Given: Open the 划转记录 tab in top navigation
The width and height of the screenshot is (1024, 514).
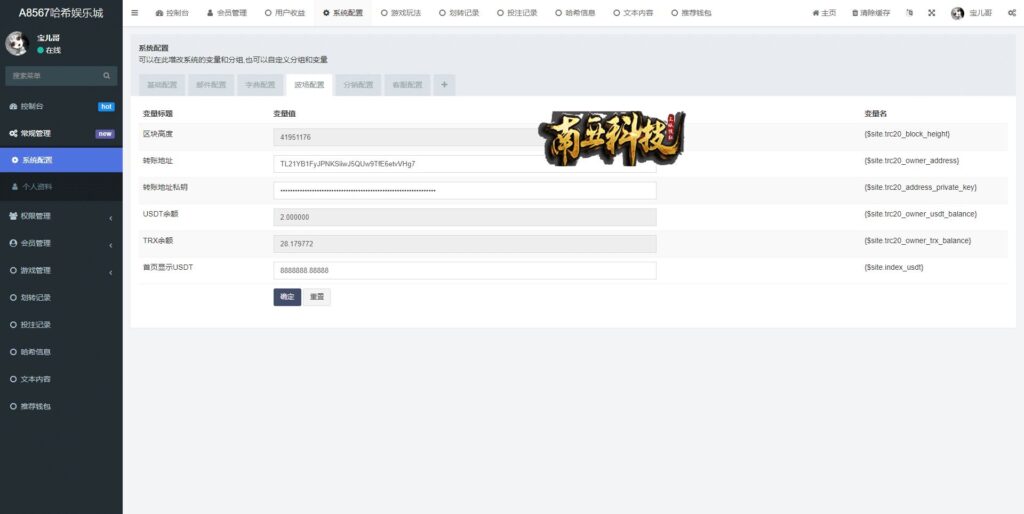Looking at the screenshot, I should (x=459, y=13).
